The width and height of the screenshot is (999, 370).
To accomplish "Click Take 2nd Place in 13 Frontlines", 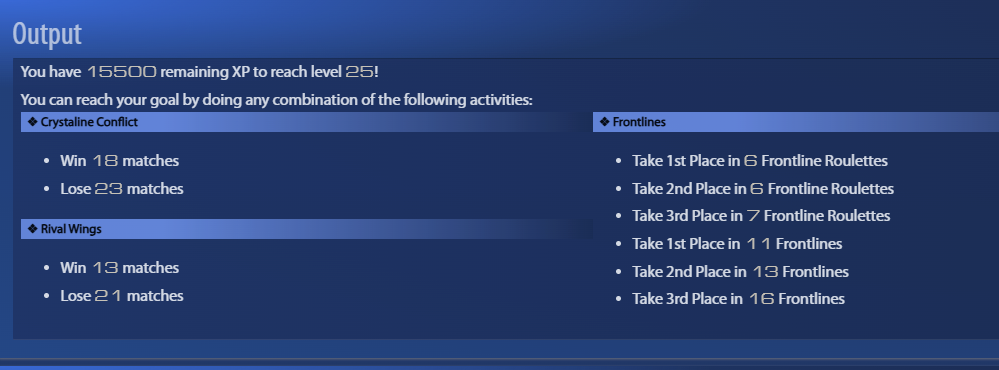I will (740, 272).
